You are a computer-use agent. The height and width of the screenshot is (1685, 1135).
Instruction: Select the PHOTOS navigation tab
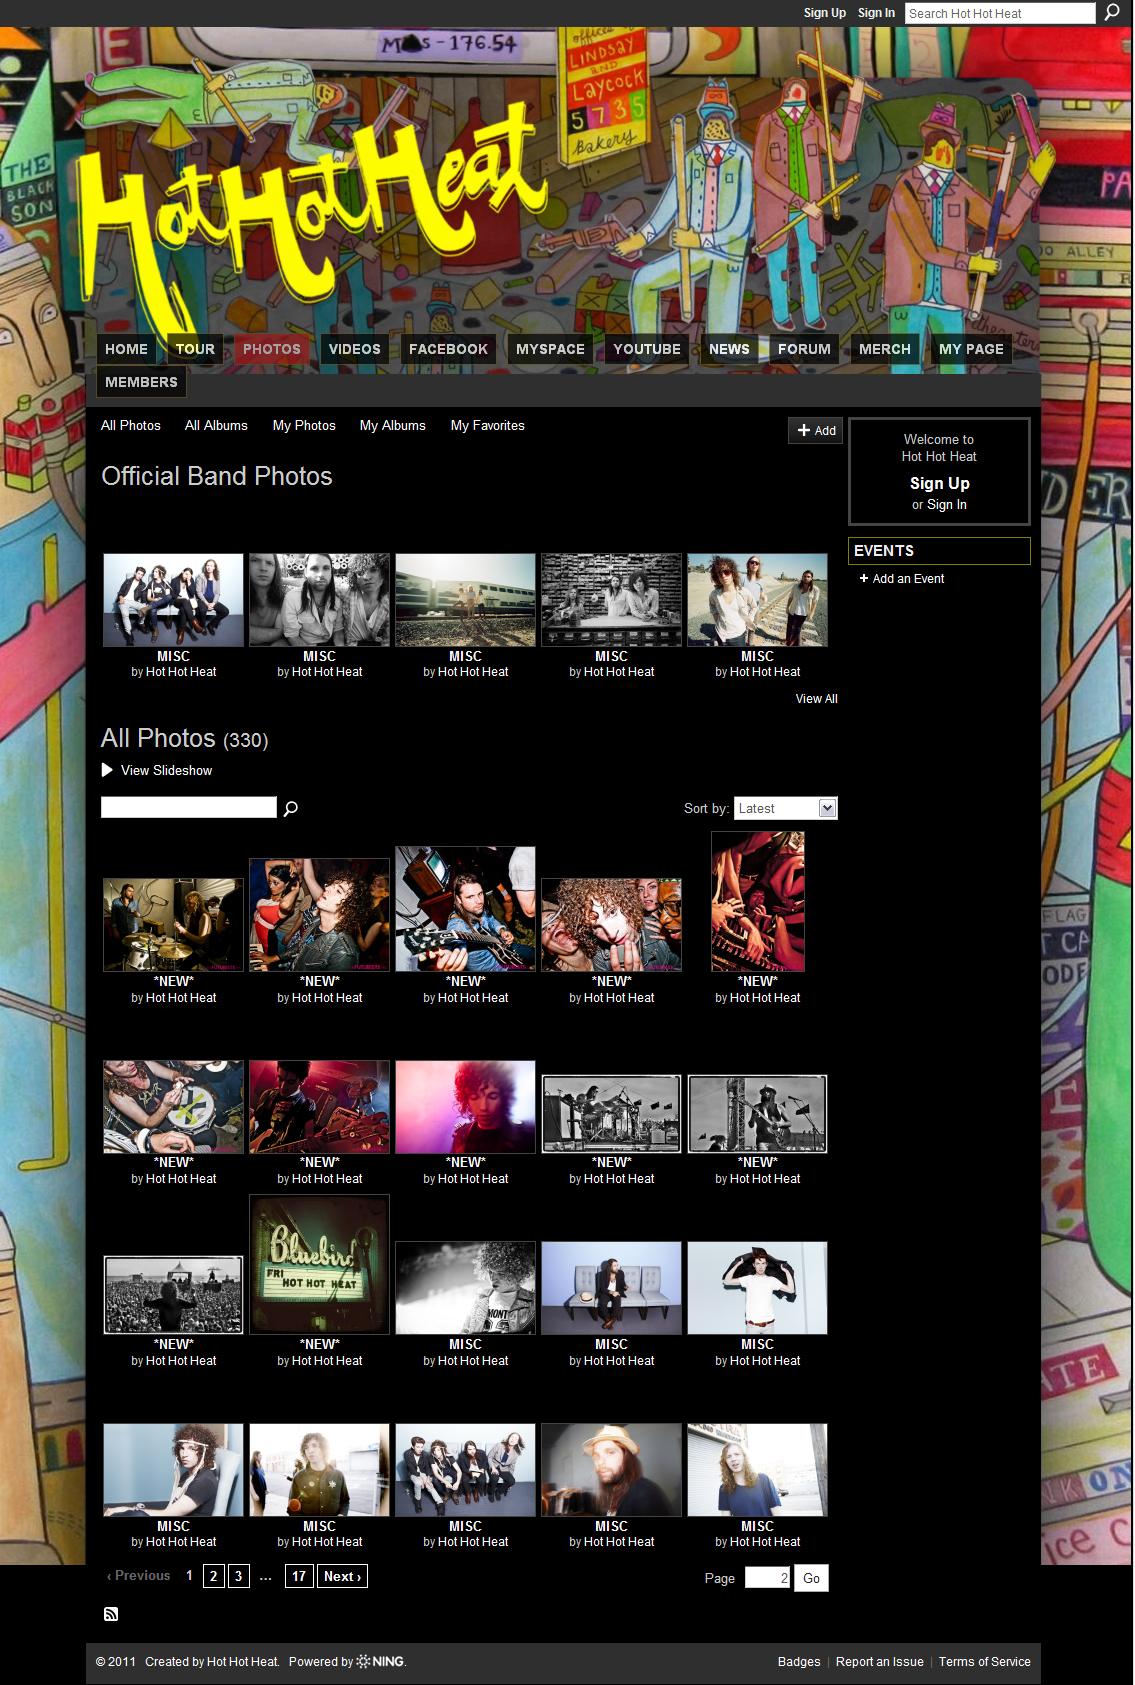click(x=271, y=349)
